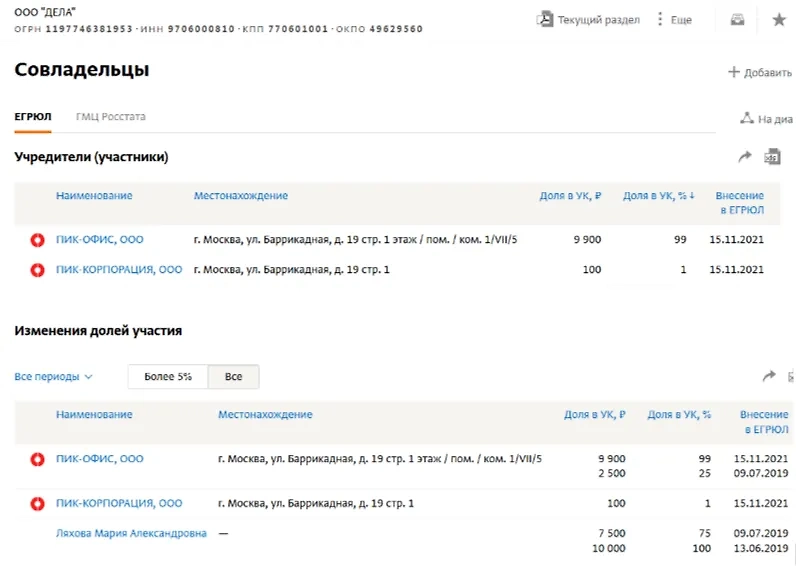Image resolution: width=796 pixels, height=566 pixels.
Task: Sort founders by Внесение в ЕГРЮЛ column
Action: click(739, 203)
